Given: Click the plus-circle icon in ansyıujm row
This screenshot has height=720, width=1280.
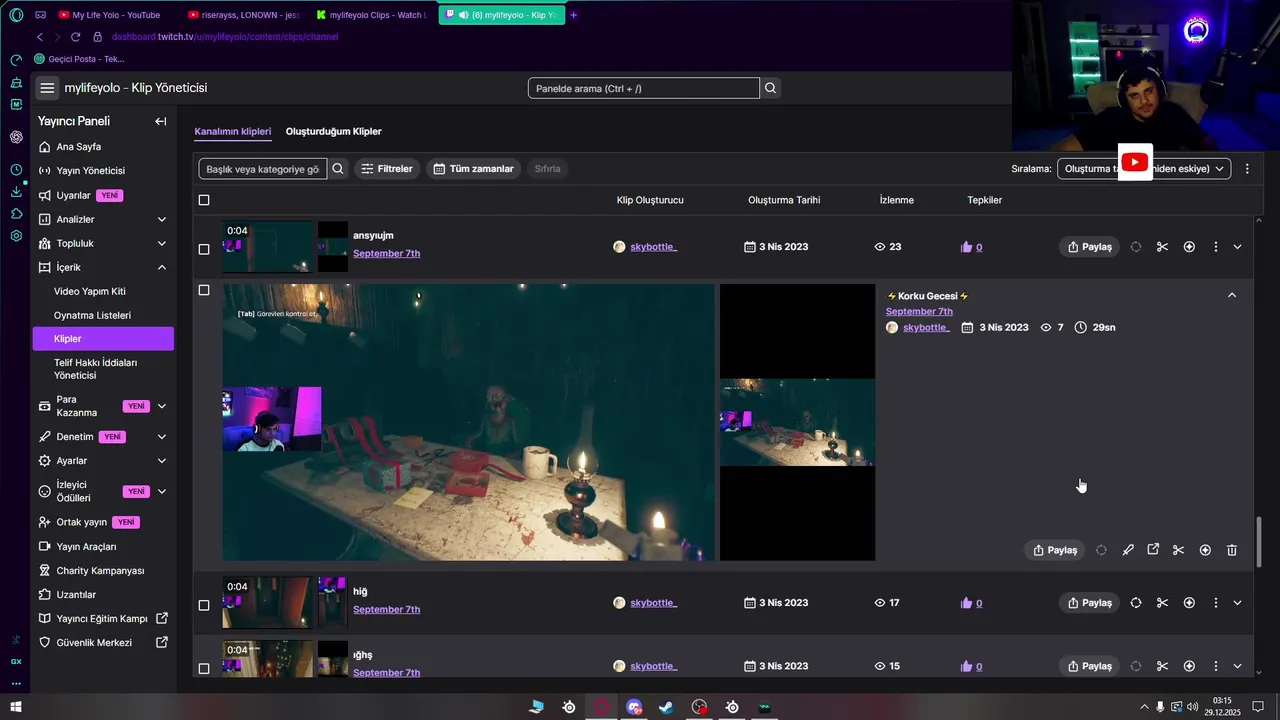Looking at the screenshot, I should [1189, 247].
